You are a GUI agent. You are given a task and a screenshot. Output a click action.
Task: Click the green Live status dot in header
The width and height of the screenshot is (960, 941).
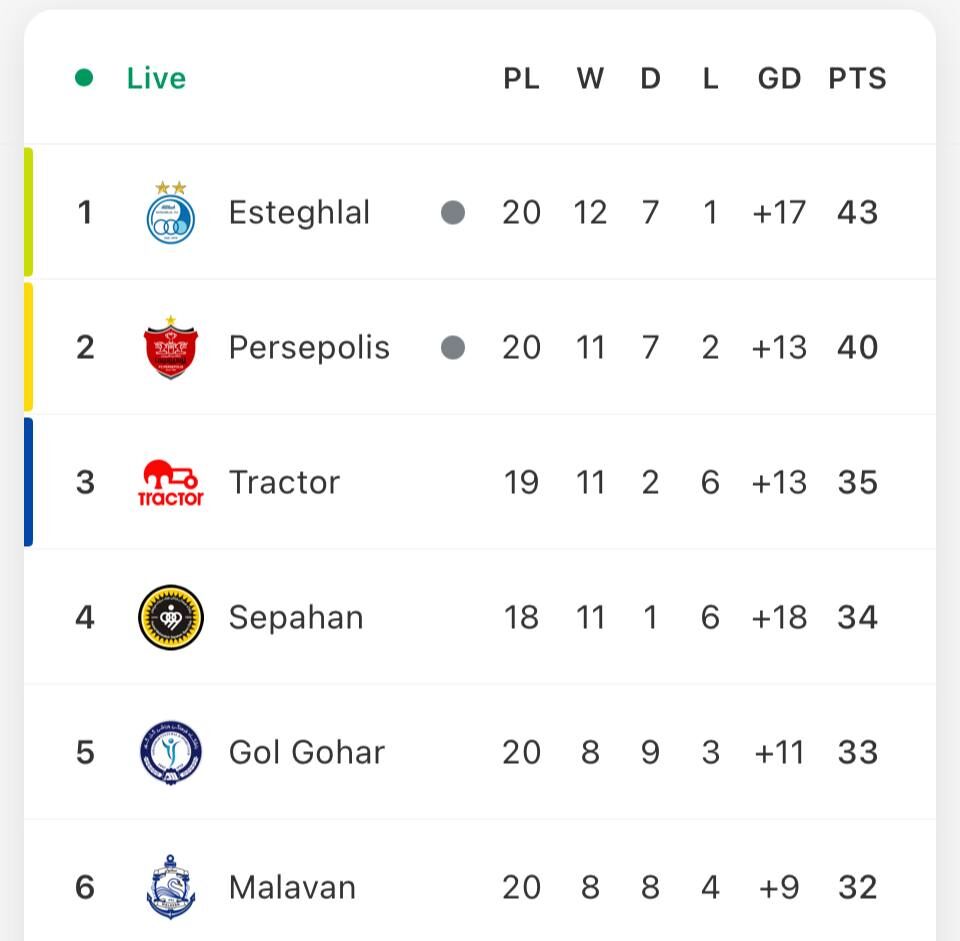coord(84,77)
